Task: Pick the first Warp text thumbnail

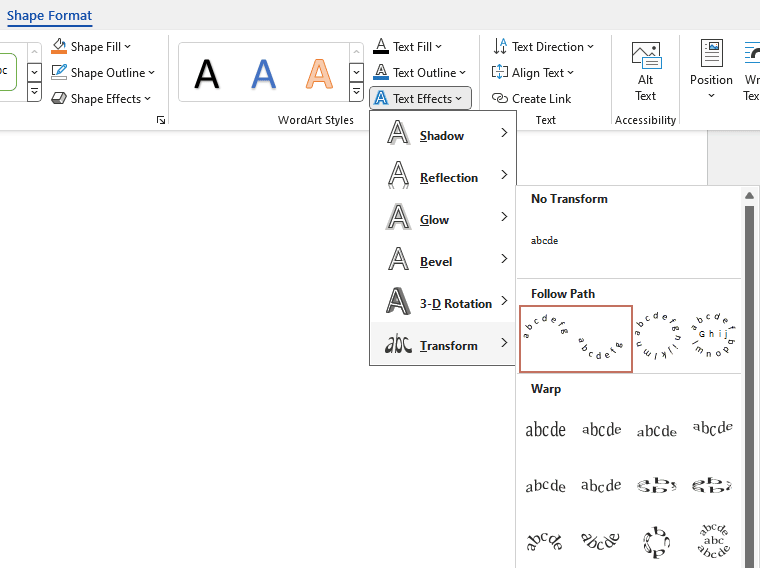Action: [545, 429]
